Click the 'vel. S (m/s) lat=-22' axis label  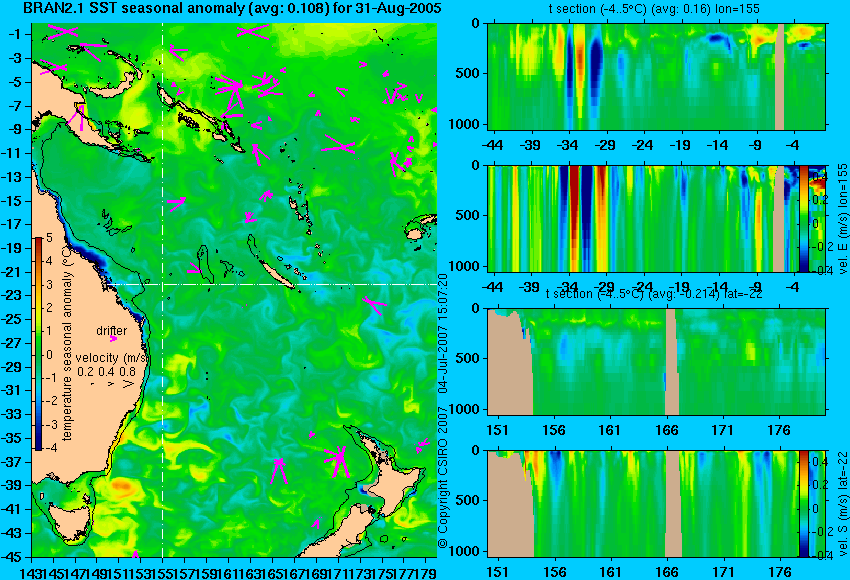[843, 504]
